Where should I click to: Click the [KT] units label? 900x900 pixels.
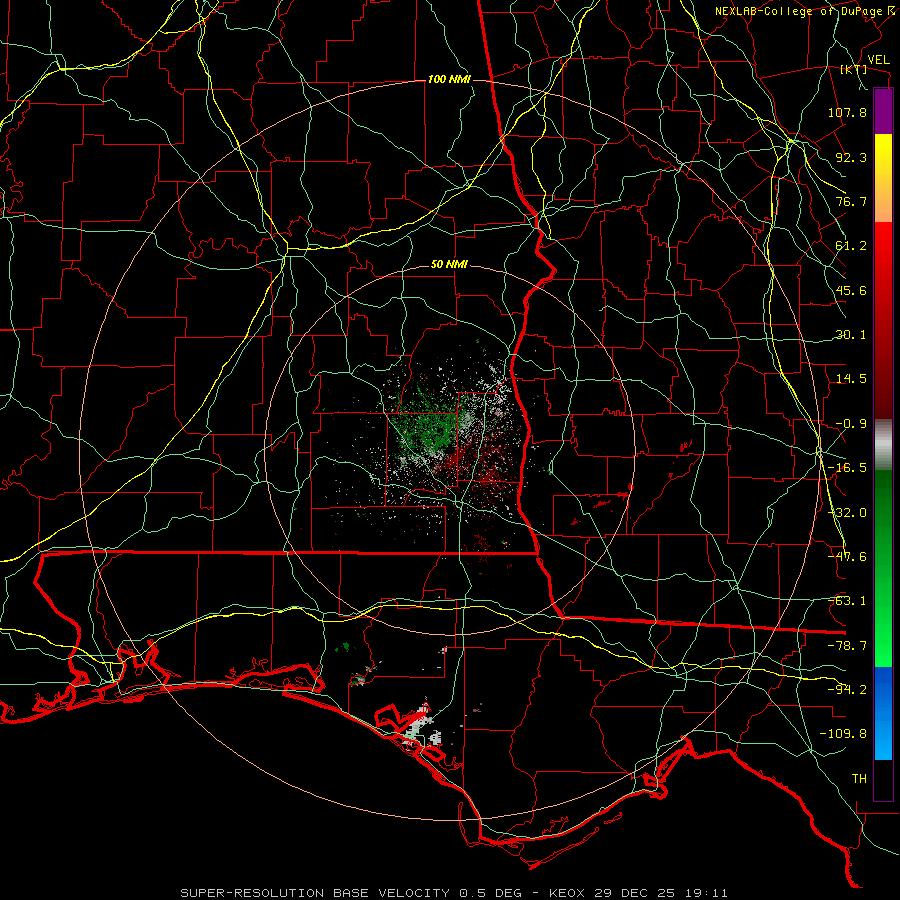click(854, 69)
